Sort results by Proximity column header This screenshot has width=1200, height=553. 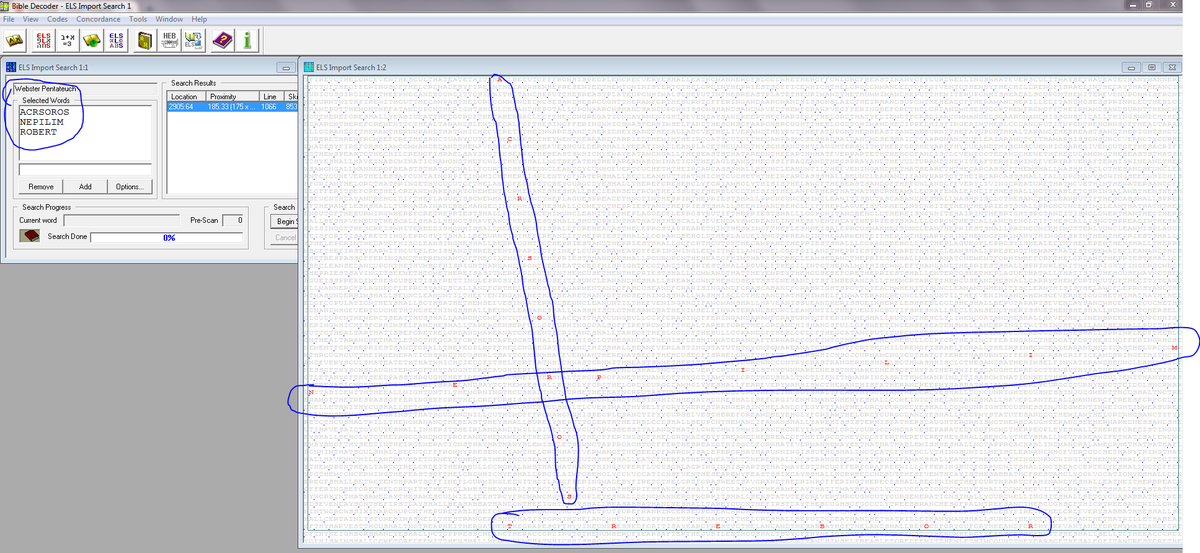(232, 96)
